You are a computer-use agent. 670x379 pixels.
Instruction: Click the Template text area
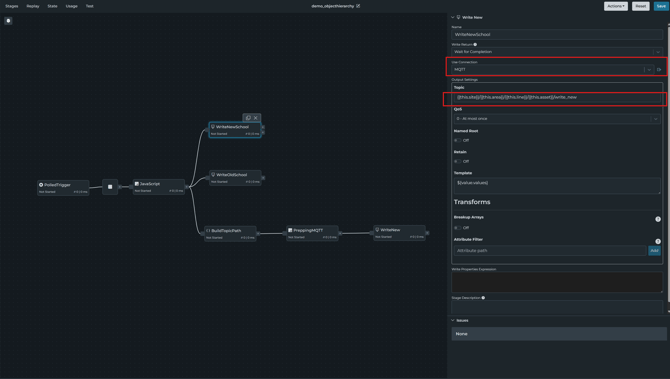tap(557, 186)
